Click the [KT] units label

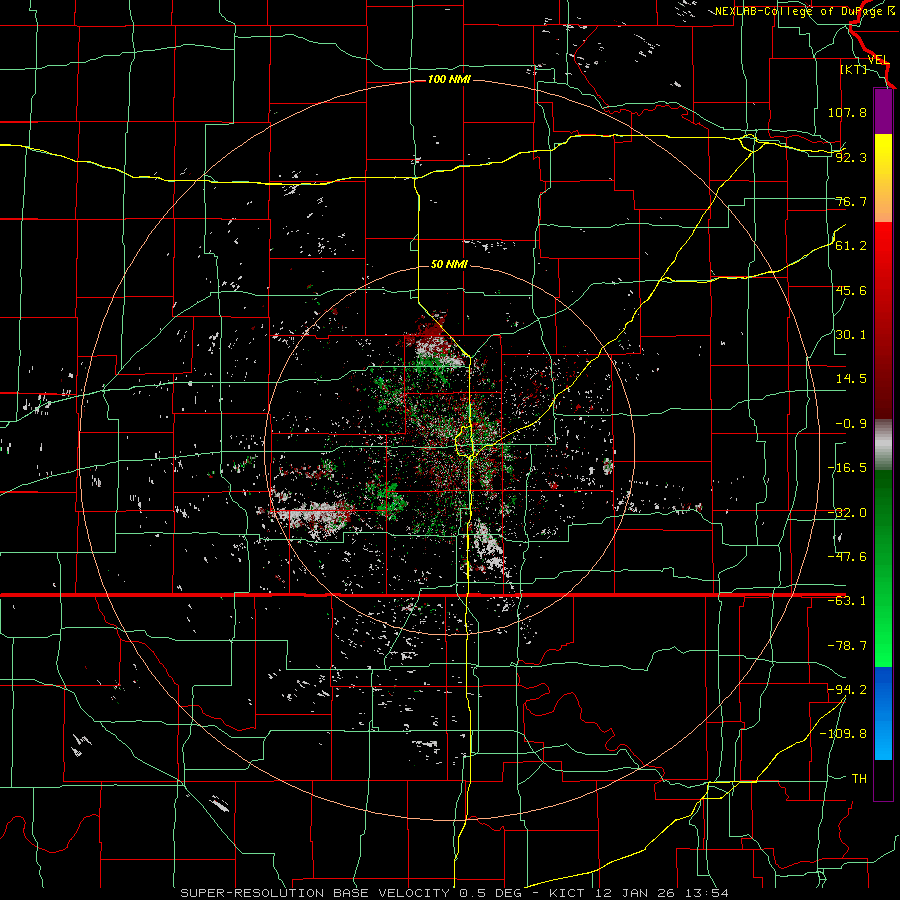[854, 69]
